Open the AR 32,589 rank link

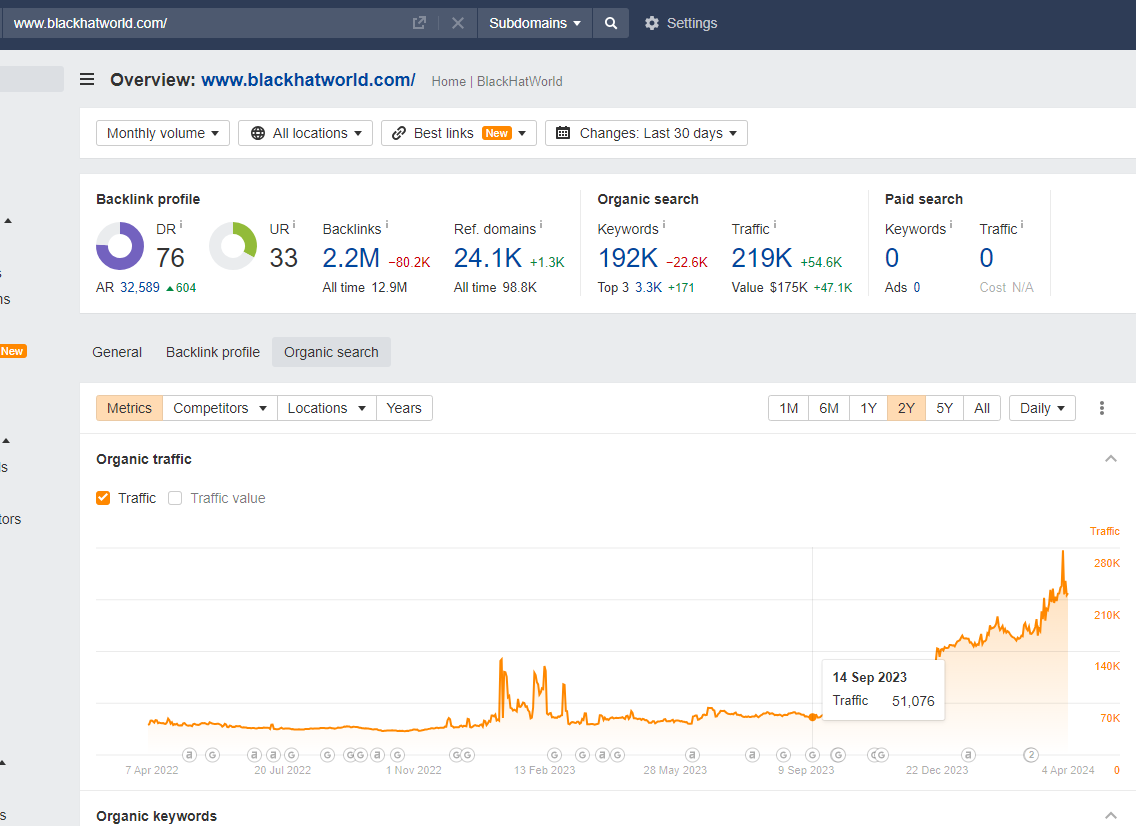pyautogui.click(x=140, y=288)
